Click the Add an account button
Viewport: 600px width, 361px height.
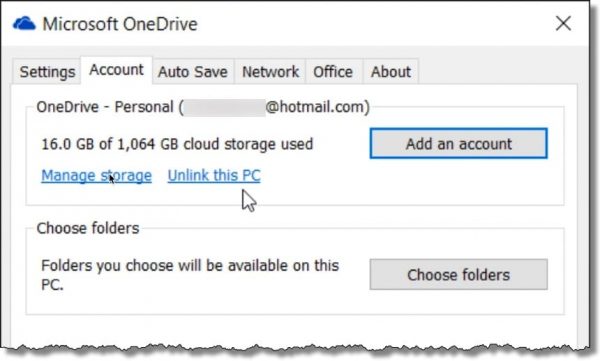tap(458, 144)
